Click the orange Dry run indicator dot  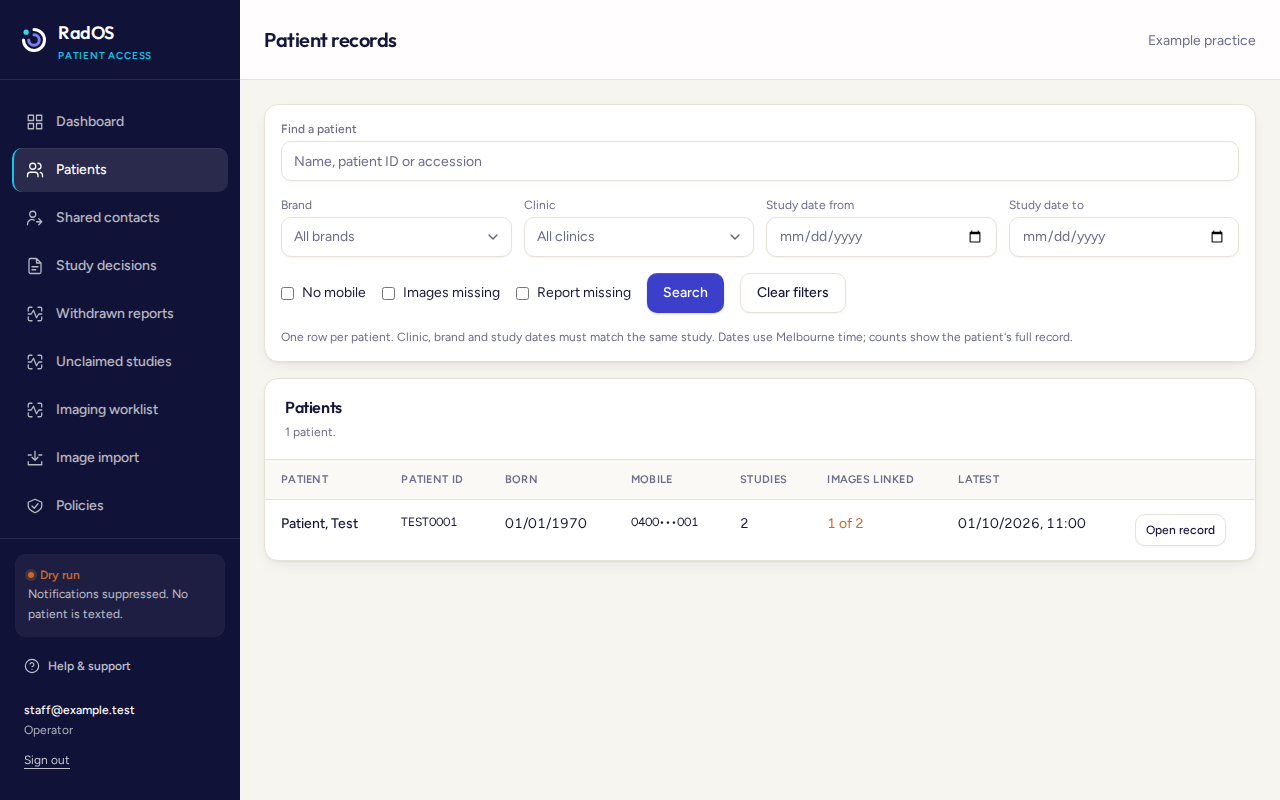[31, 575]
